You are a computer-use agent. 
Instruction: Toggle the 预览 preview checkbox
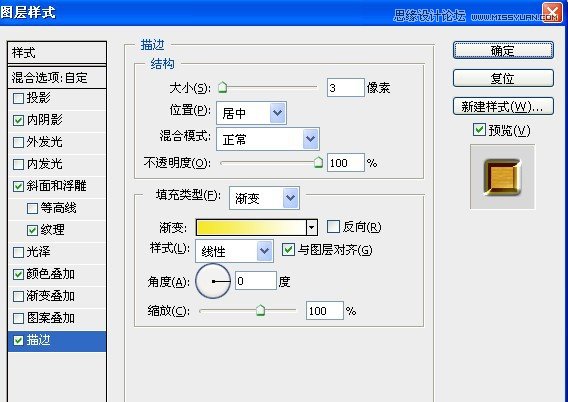[479, 130]
